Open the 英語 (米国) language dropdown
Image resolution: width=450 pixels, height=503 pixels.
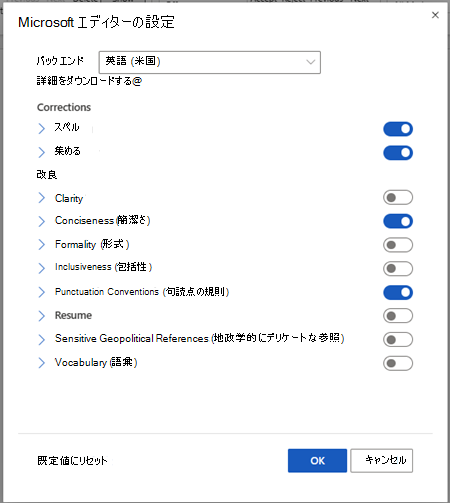(210, 62)
